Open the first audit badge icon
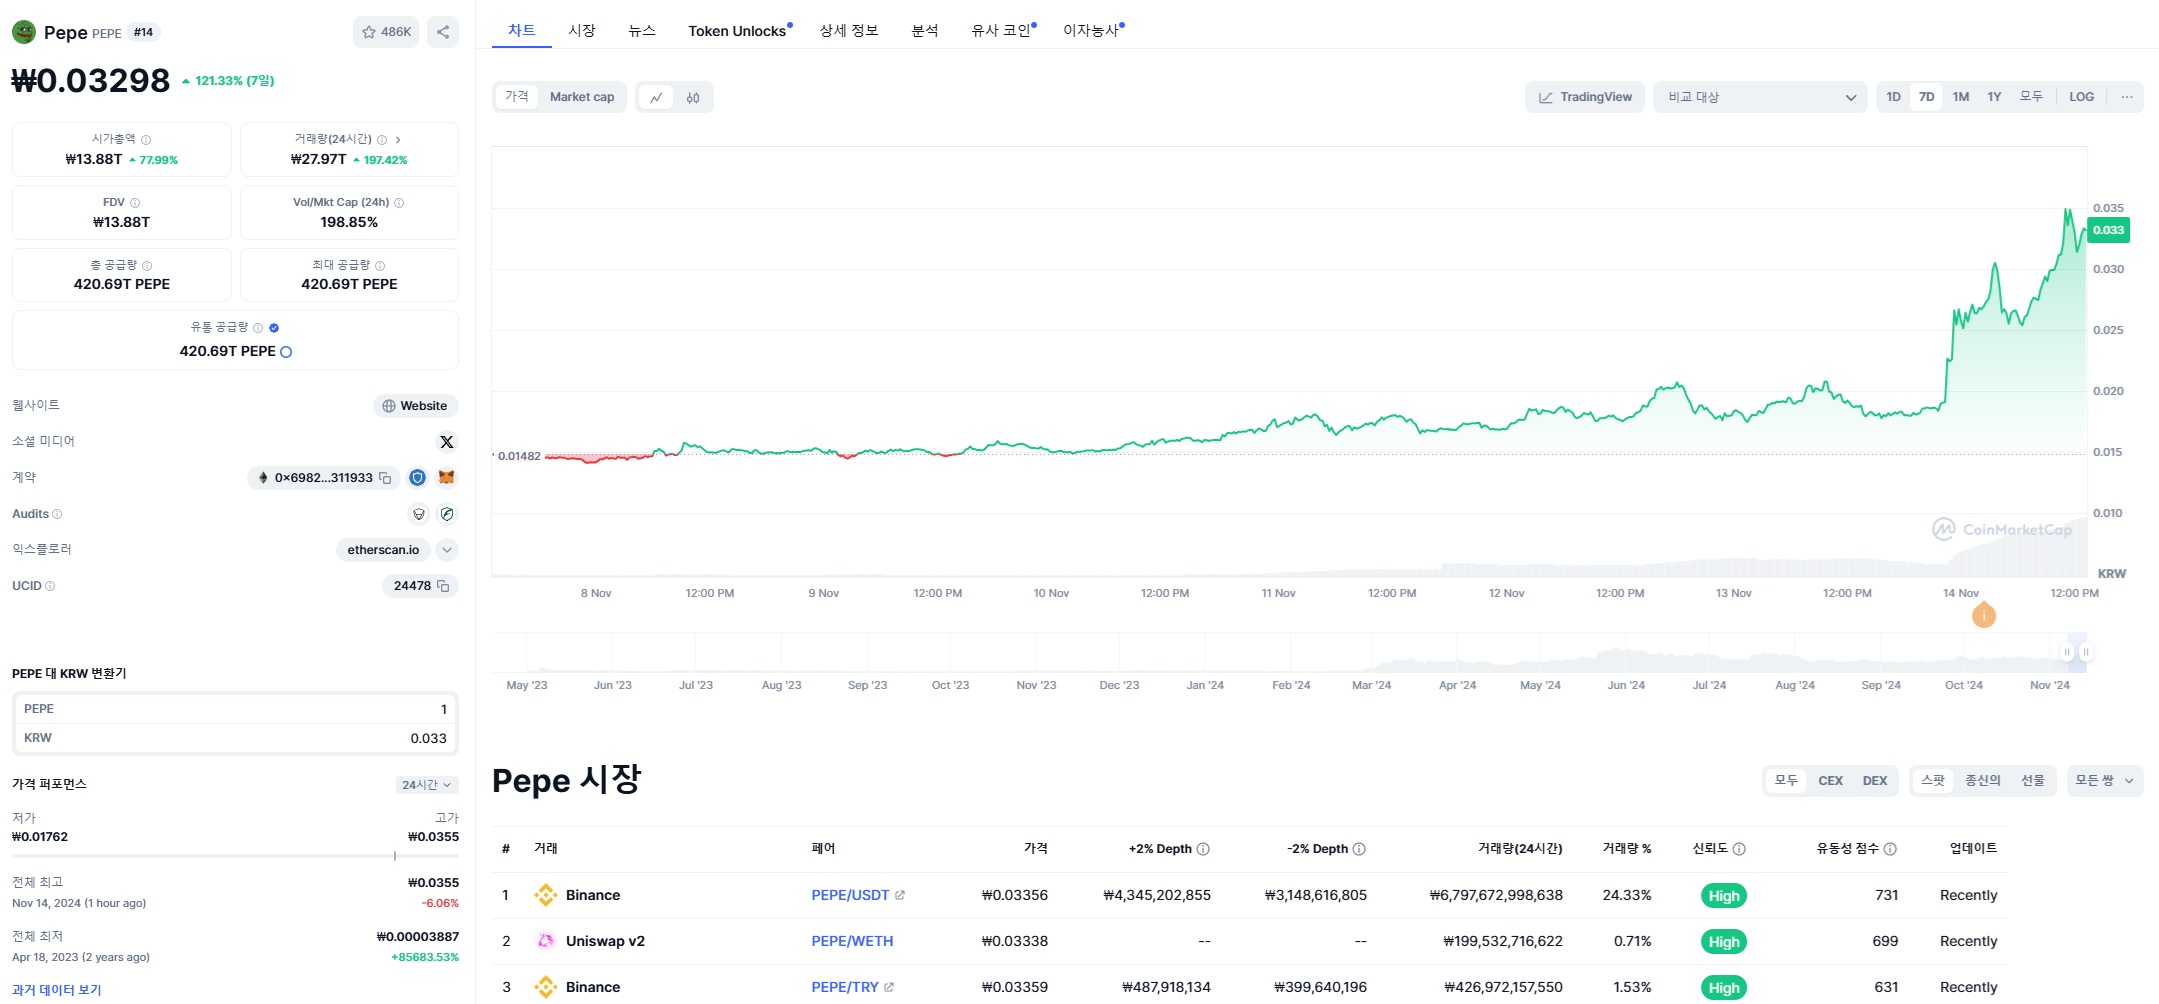The height and width of the screenshot is (1004, 2159). 419,514
